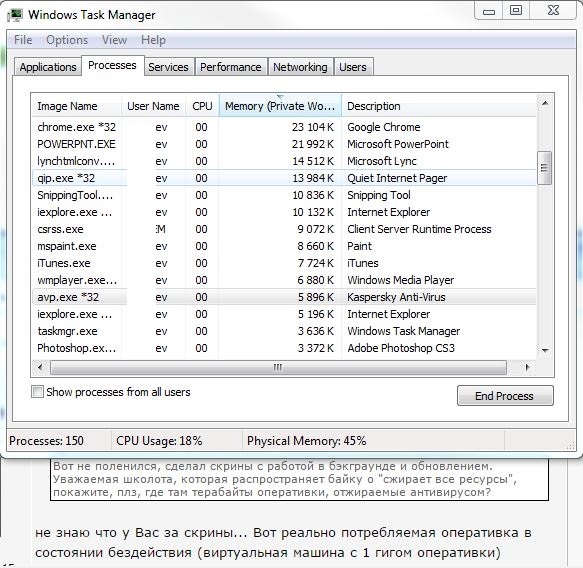583x568 pixels.
Task: Click the Snipping Tool description
Action: coord(379,195)
